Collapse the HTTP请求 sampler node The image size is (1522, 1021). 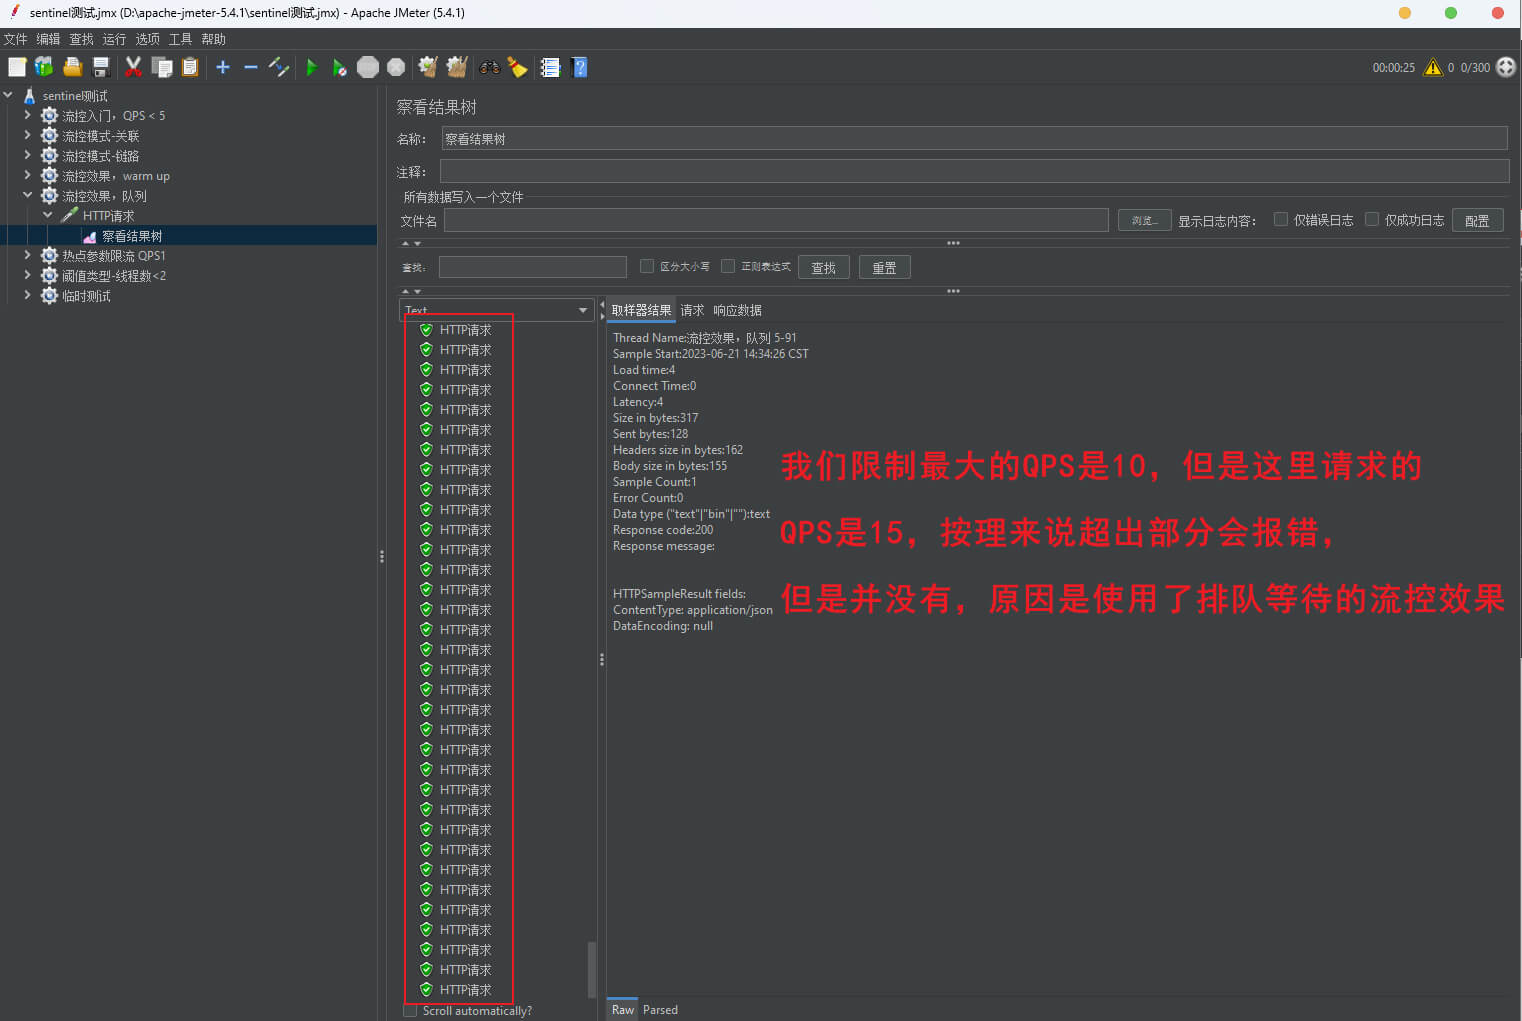(48, 215)
